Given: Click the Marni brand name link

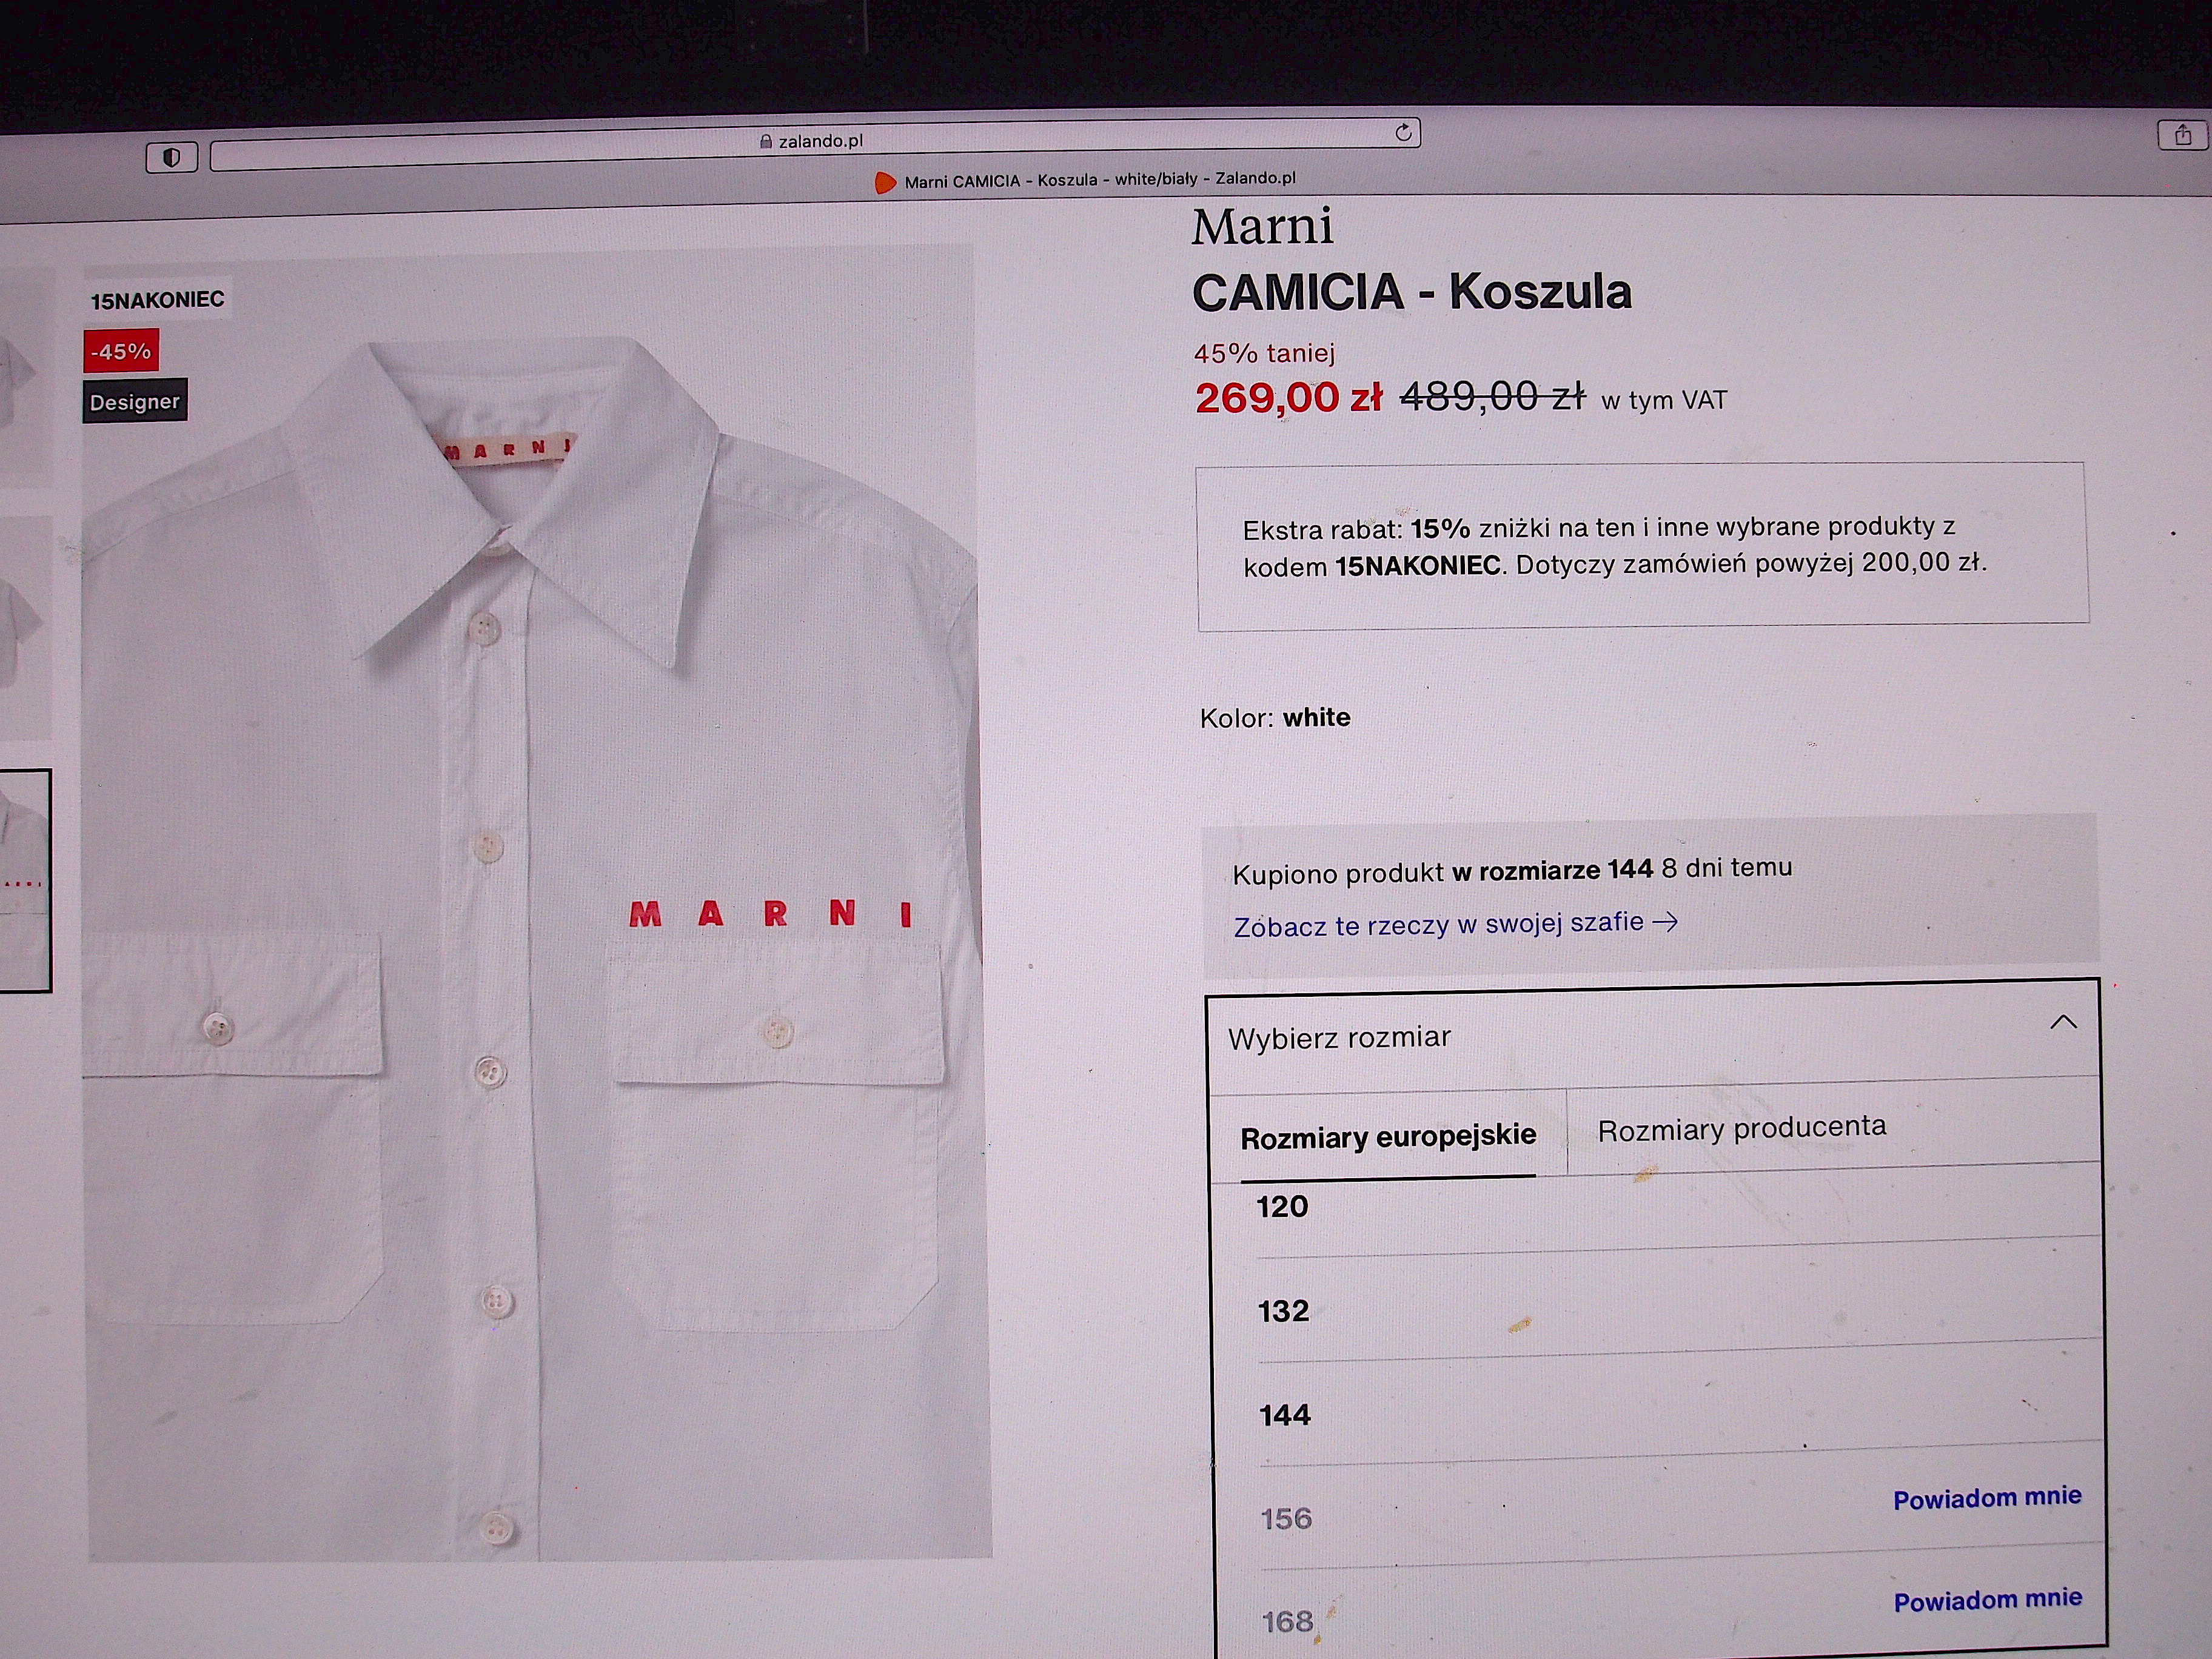Looking at the screenshot, I should coord(1262,227).
